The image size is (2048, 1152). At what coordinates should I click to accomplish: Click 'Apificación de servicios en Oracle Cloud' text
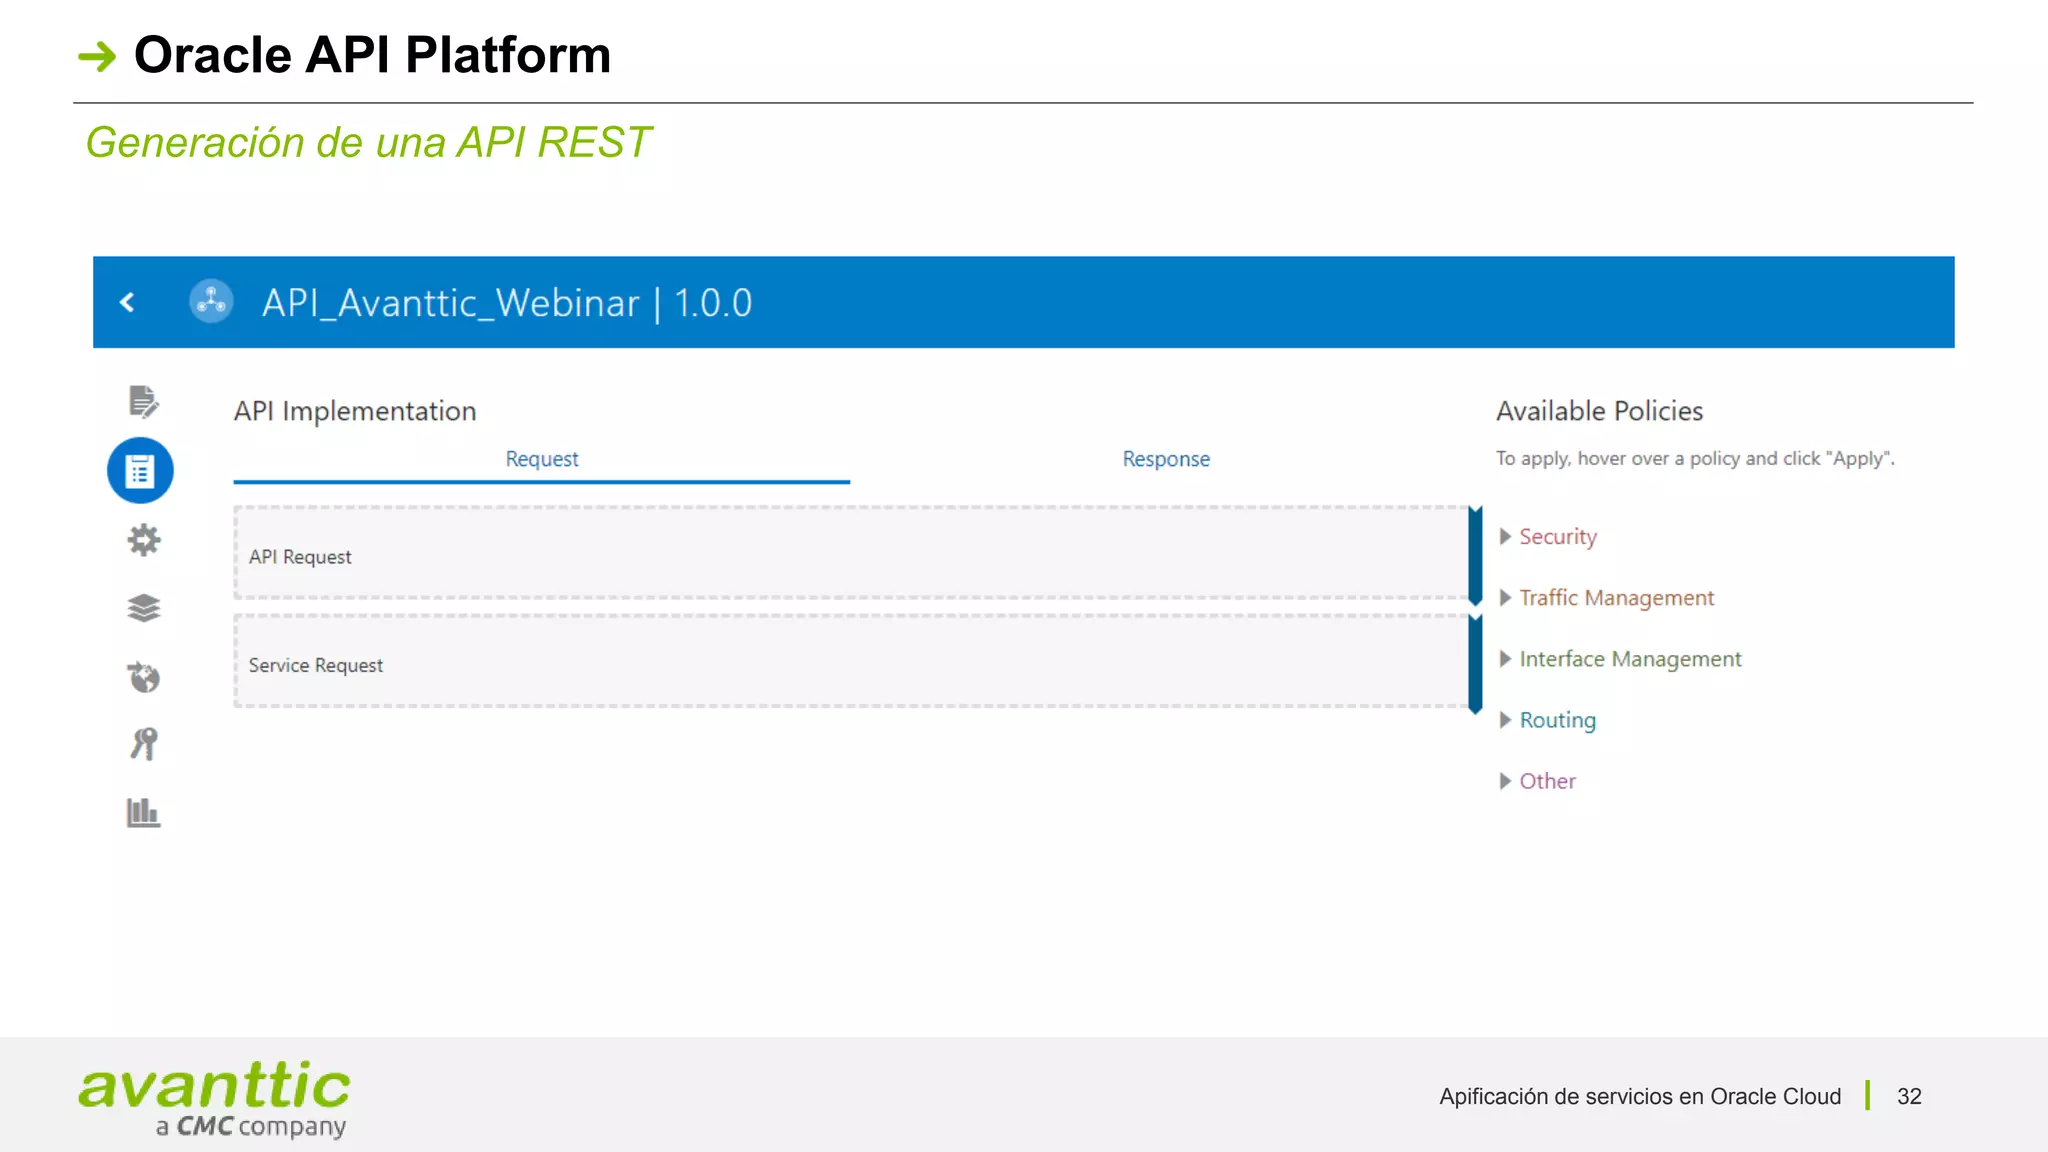pos(1640,1097)
